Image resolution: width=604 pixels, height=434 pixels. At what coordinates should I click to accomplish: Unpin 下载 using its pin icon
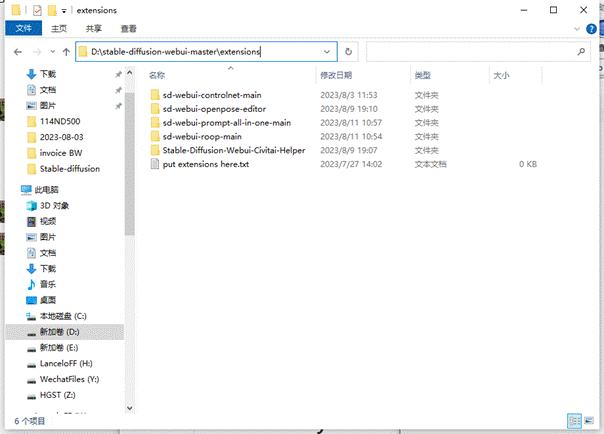coord(118,74)
